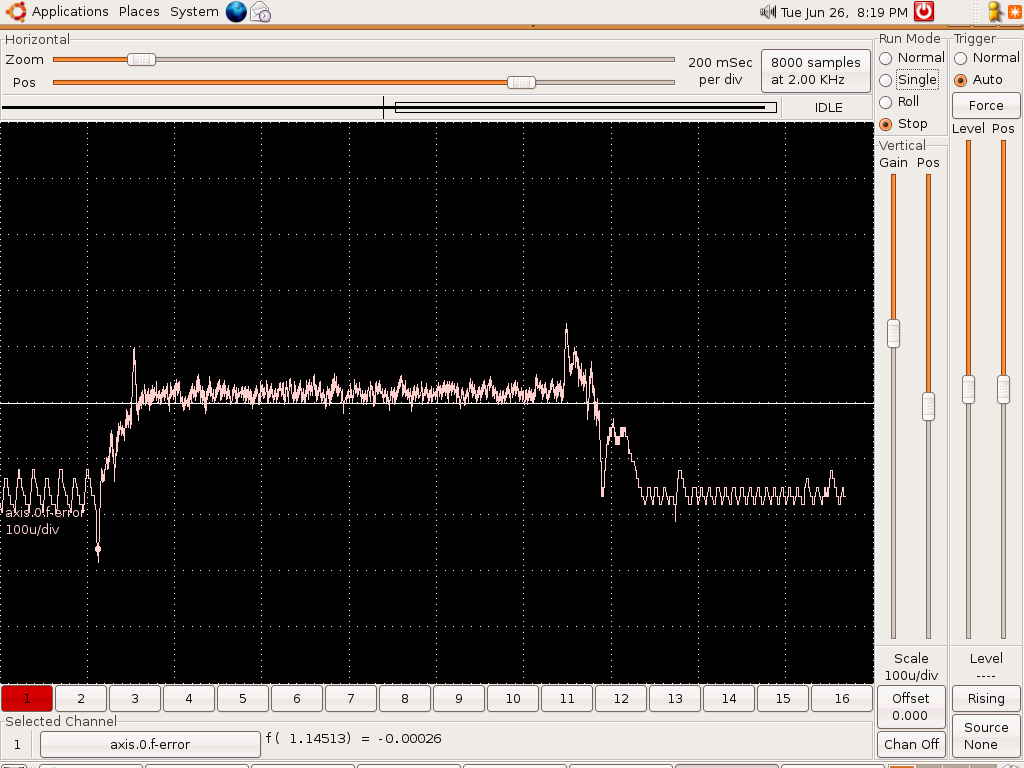Viewport: 1024px width, 768px height.
Task: Click the orange star tray icon
Action: (1015, 12)
